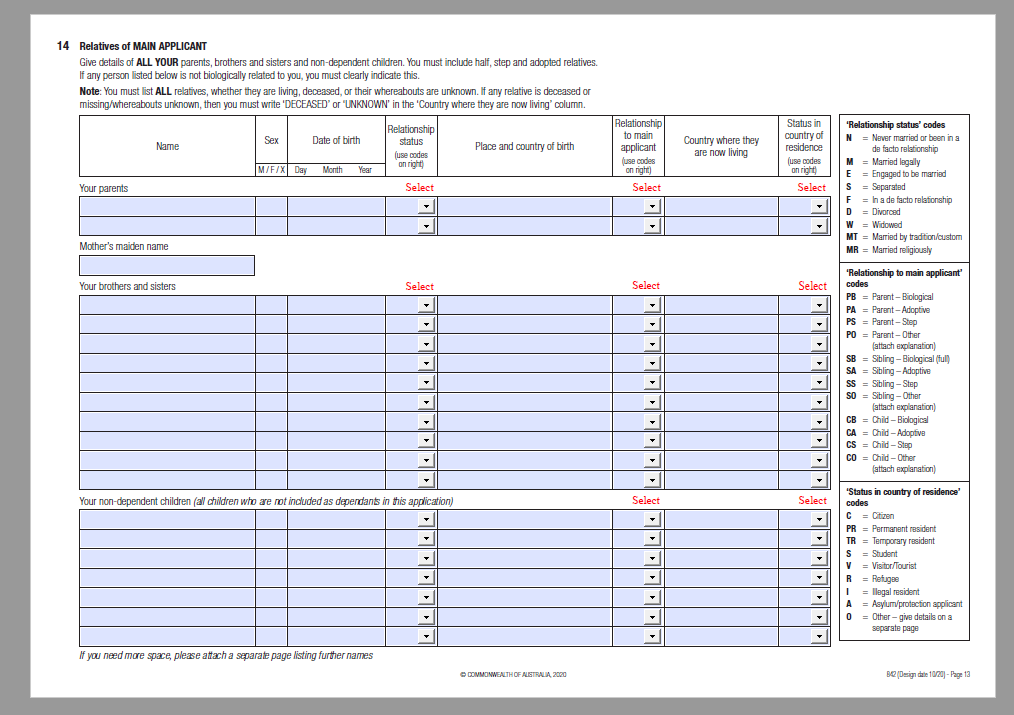This screenshot has width=1014, height=715.
Task: Click Country now living field, first sibling row
Action: 721,305
